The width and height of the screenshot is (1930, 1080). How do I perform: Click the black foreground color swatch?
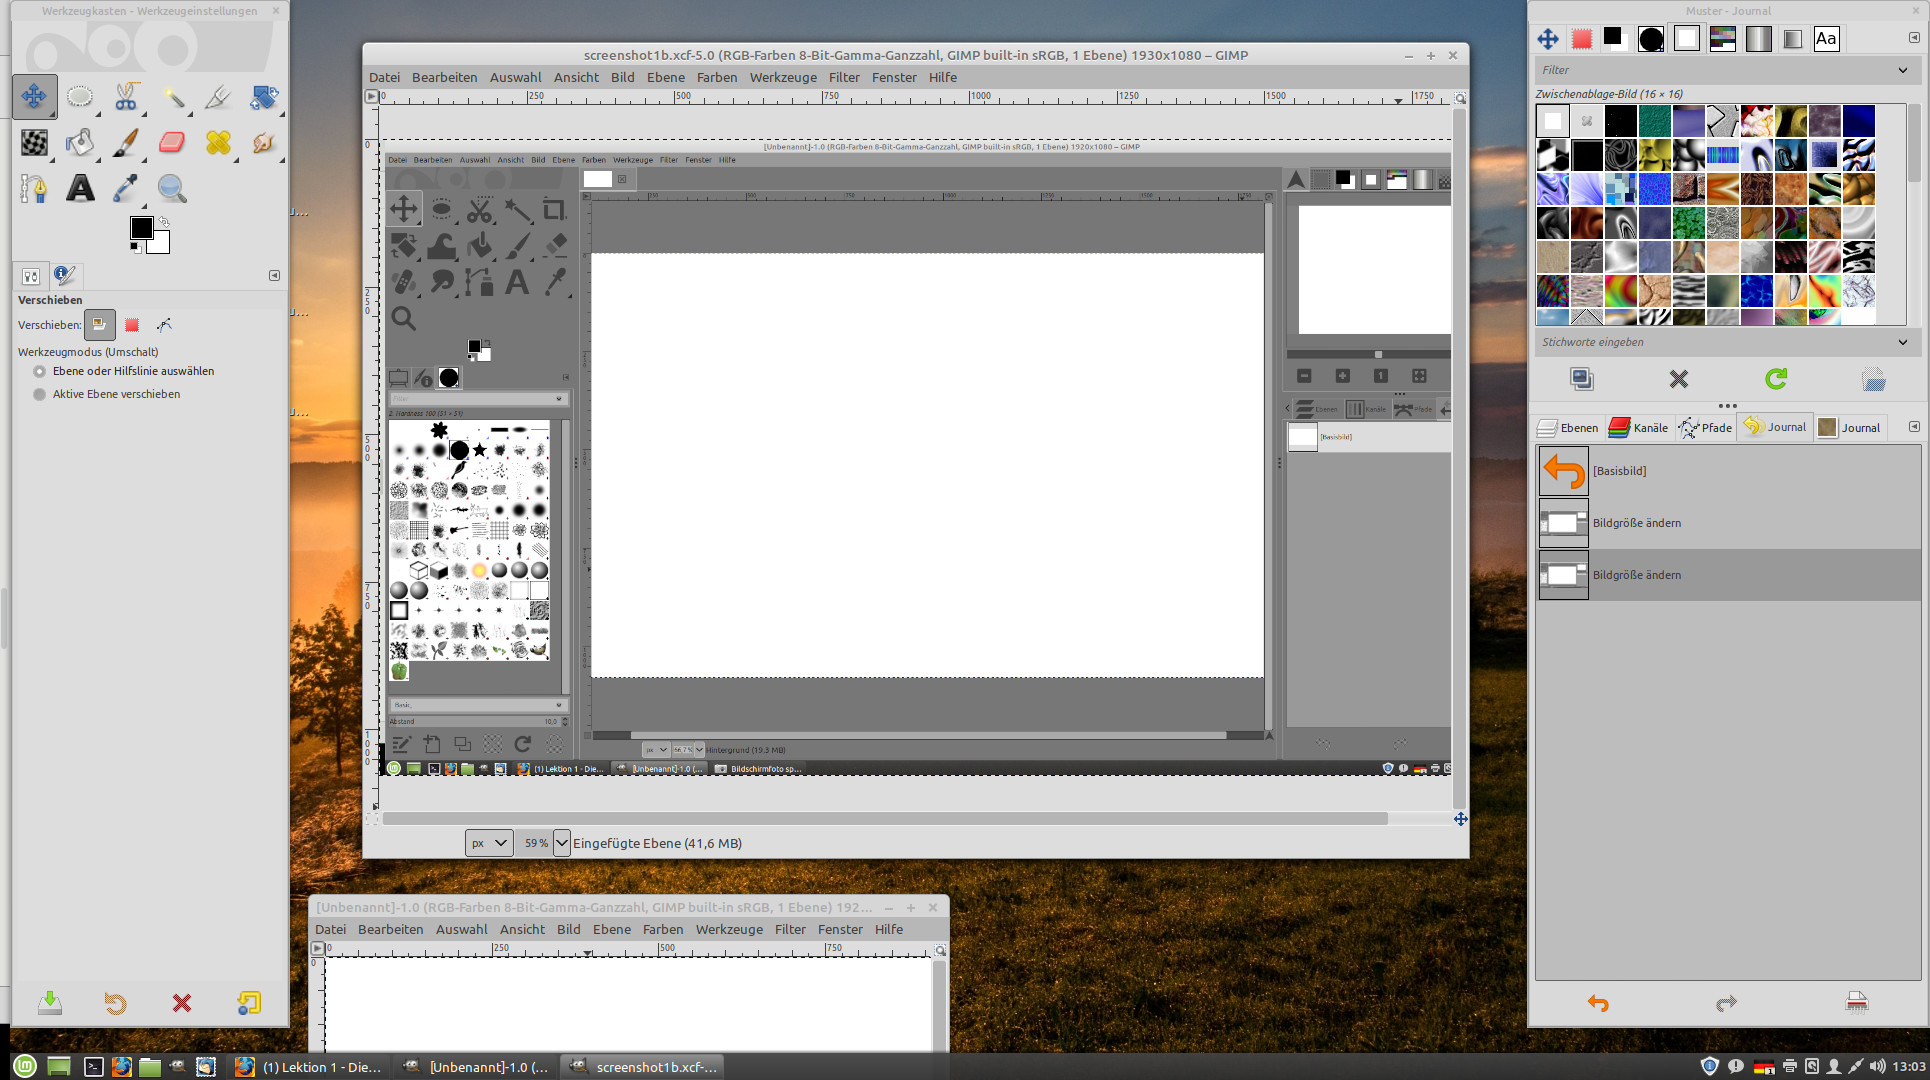coord(141,228)
